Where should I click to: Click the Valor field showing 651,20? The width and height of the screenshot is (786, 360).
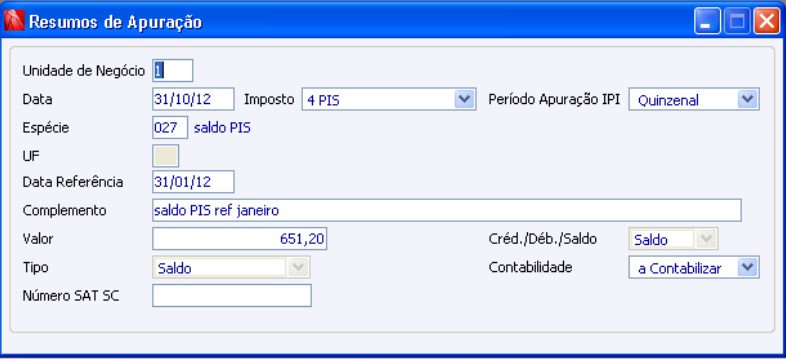tap(240, 239)
